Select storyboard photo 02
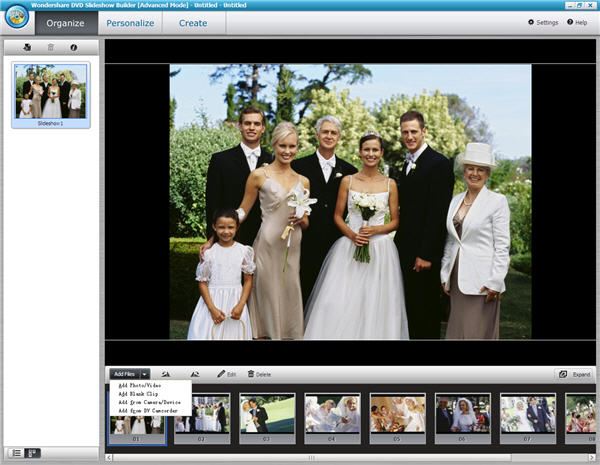 (x=202, y=419)
